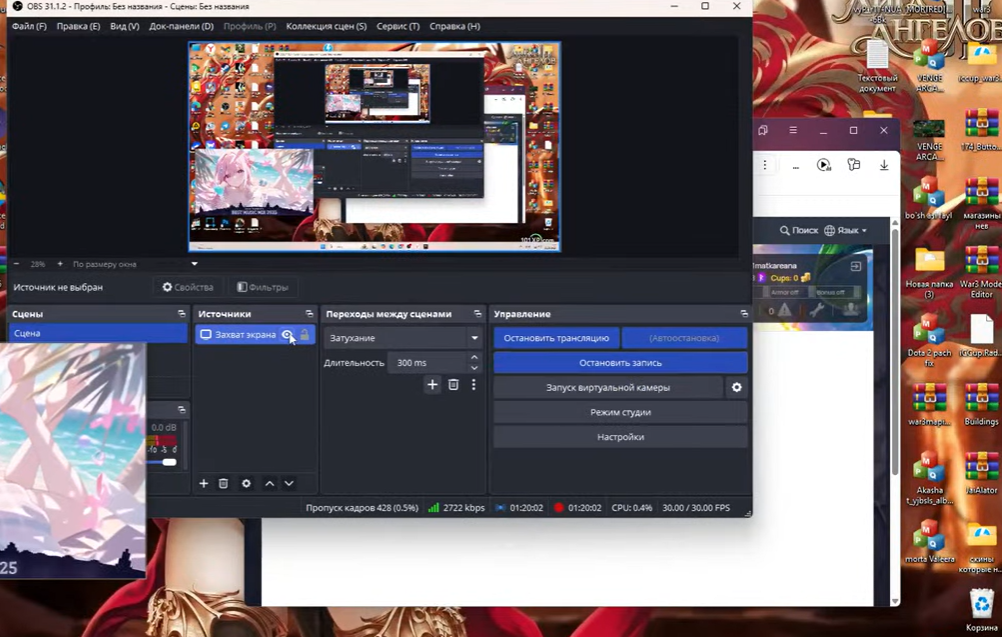The width and height of the screenshot is (1002, 637).
Task: Open virtual camera settings gear
Action: (737, 387)
